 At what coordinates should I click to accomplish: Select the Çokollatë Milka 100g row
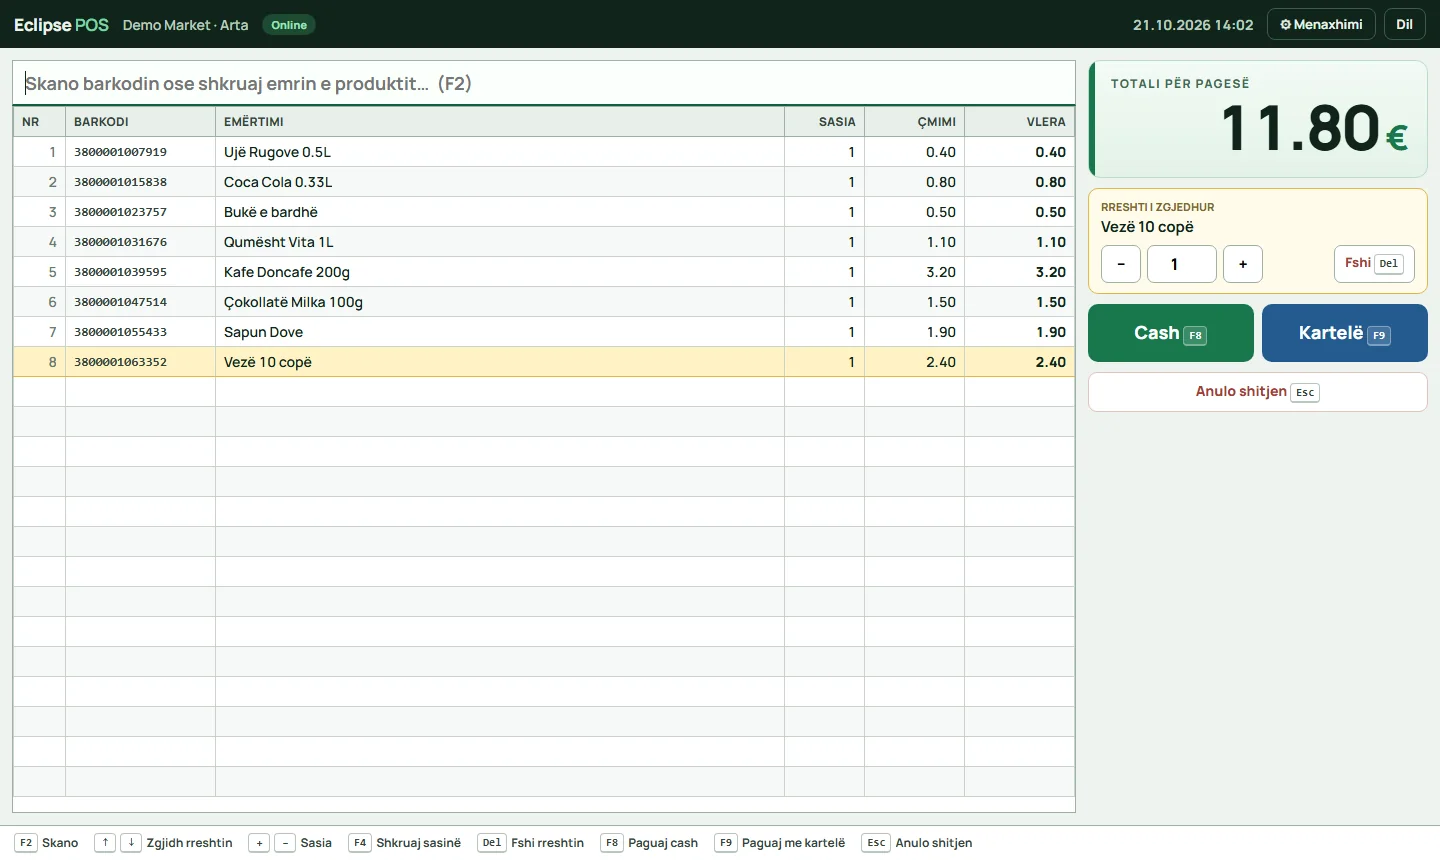click(x=544, y=302)
